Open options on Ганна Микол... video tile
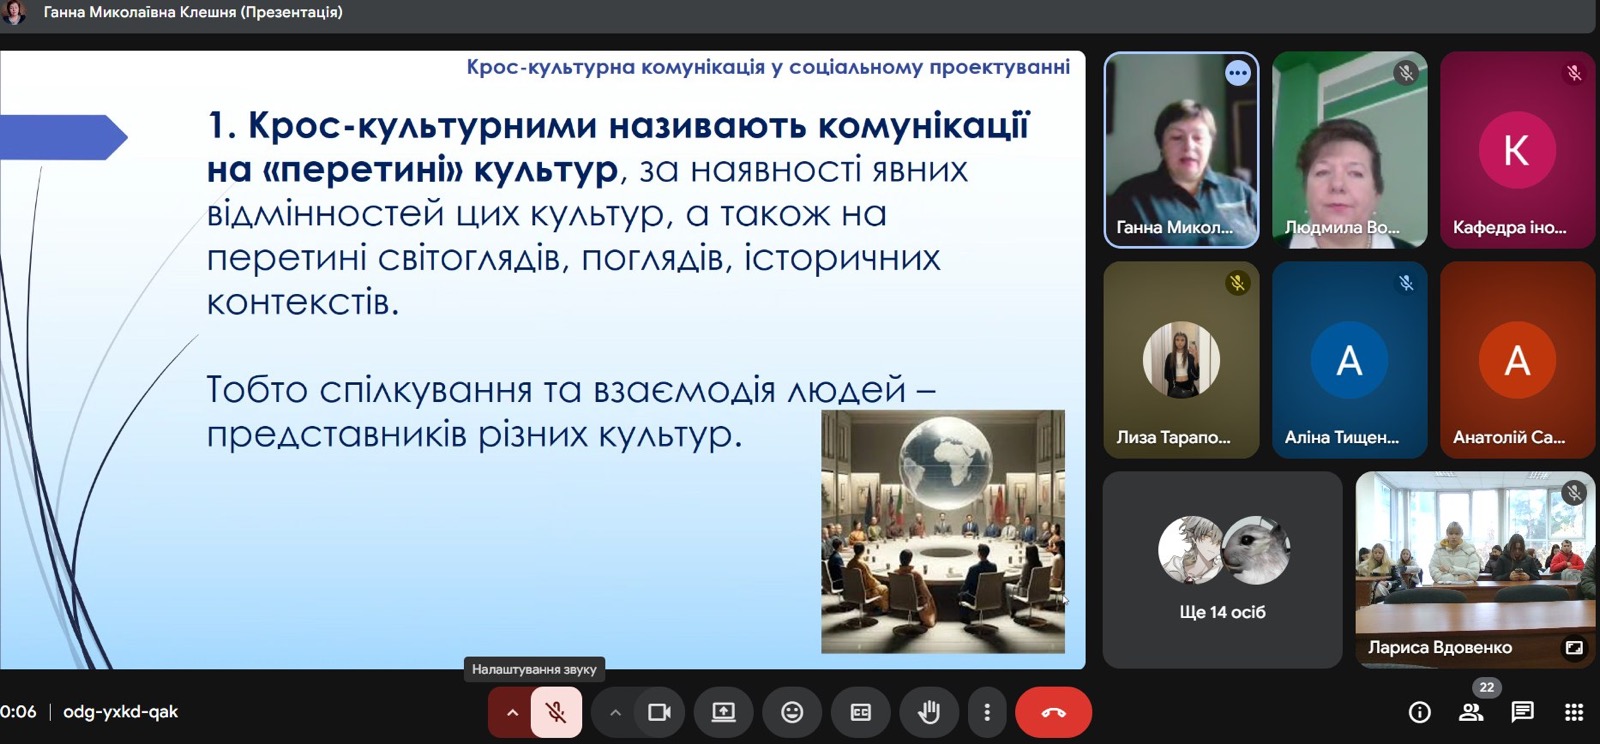The height and width of the screenshot is (744, 1600). [1238, 73]
